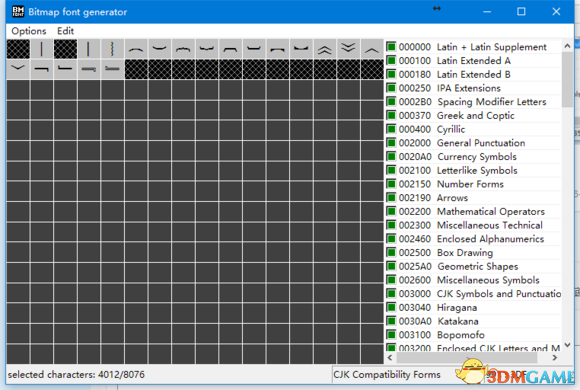Image resolution: width=580 pixels, height=390 pixels.
Task: Click the 'CJK Compatibility Forms' status bar text
Action: click(387, 374)
